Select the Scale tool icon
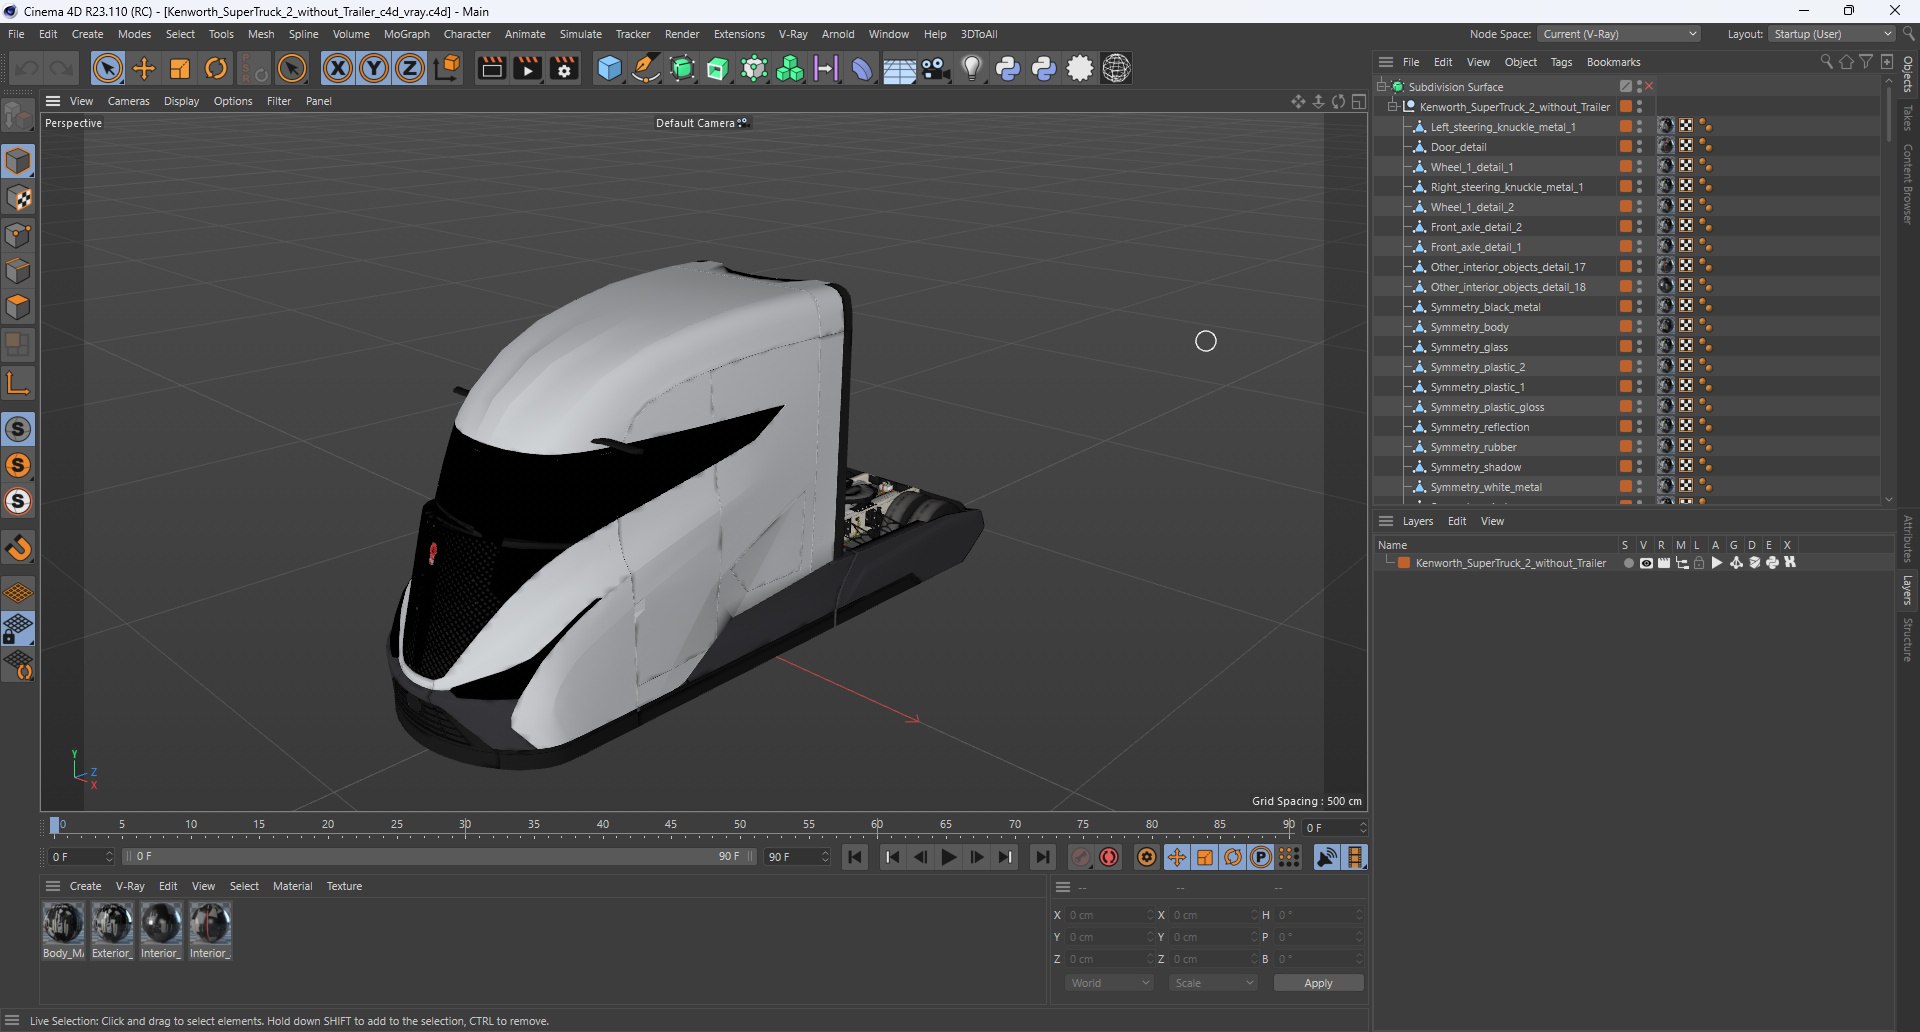This screenshot has height=1032, width=1920. pyautogui.click(x=180, y=68)
